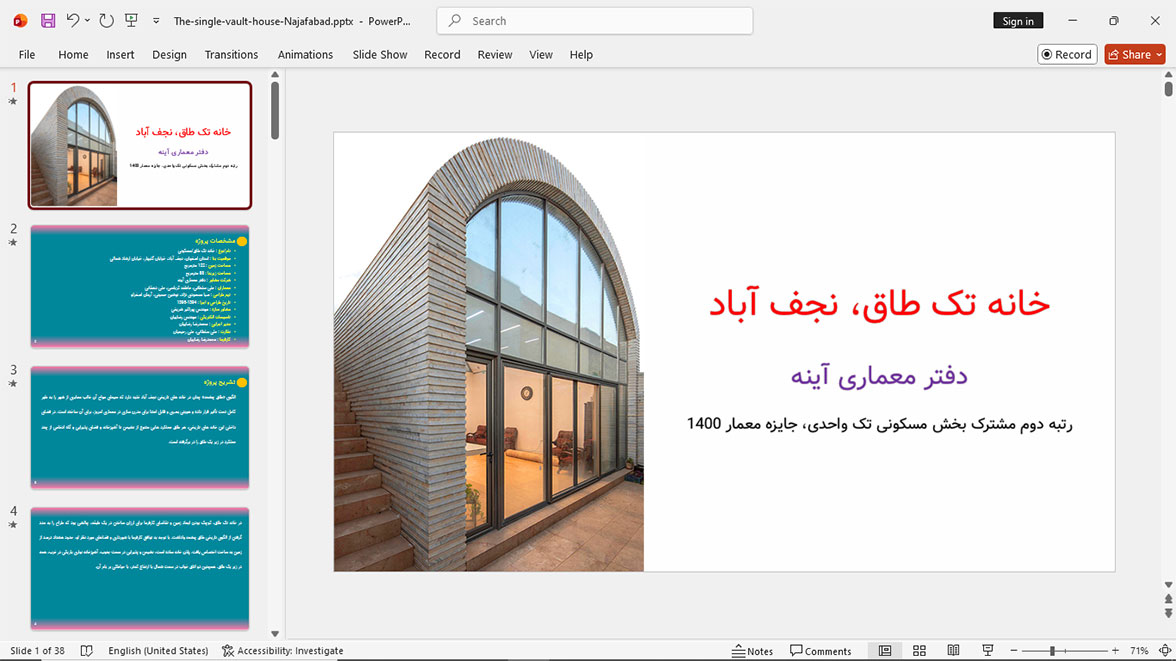The height and width of the screenshot is (661, 1176).
Task: Click the Slide 1 of 38 status indicator
Action: click(38, 650)
